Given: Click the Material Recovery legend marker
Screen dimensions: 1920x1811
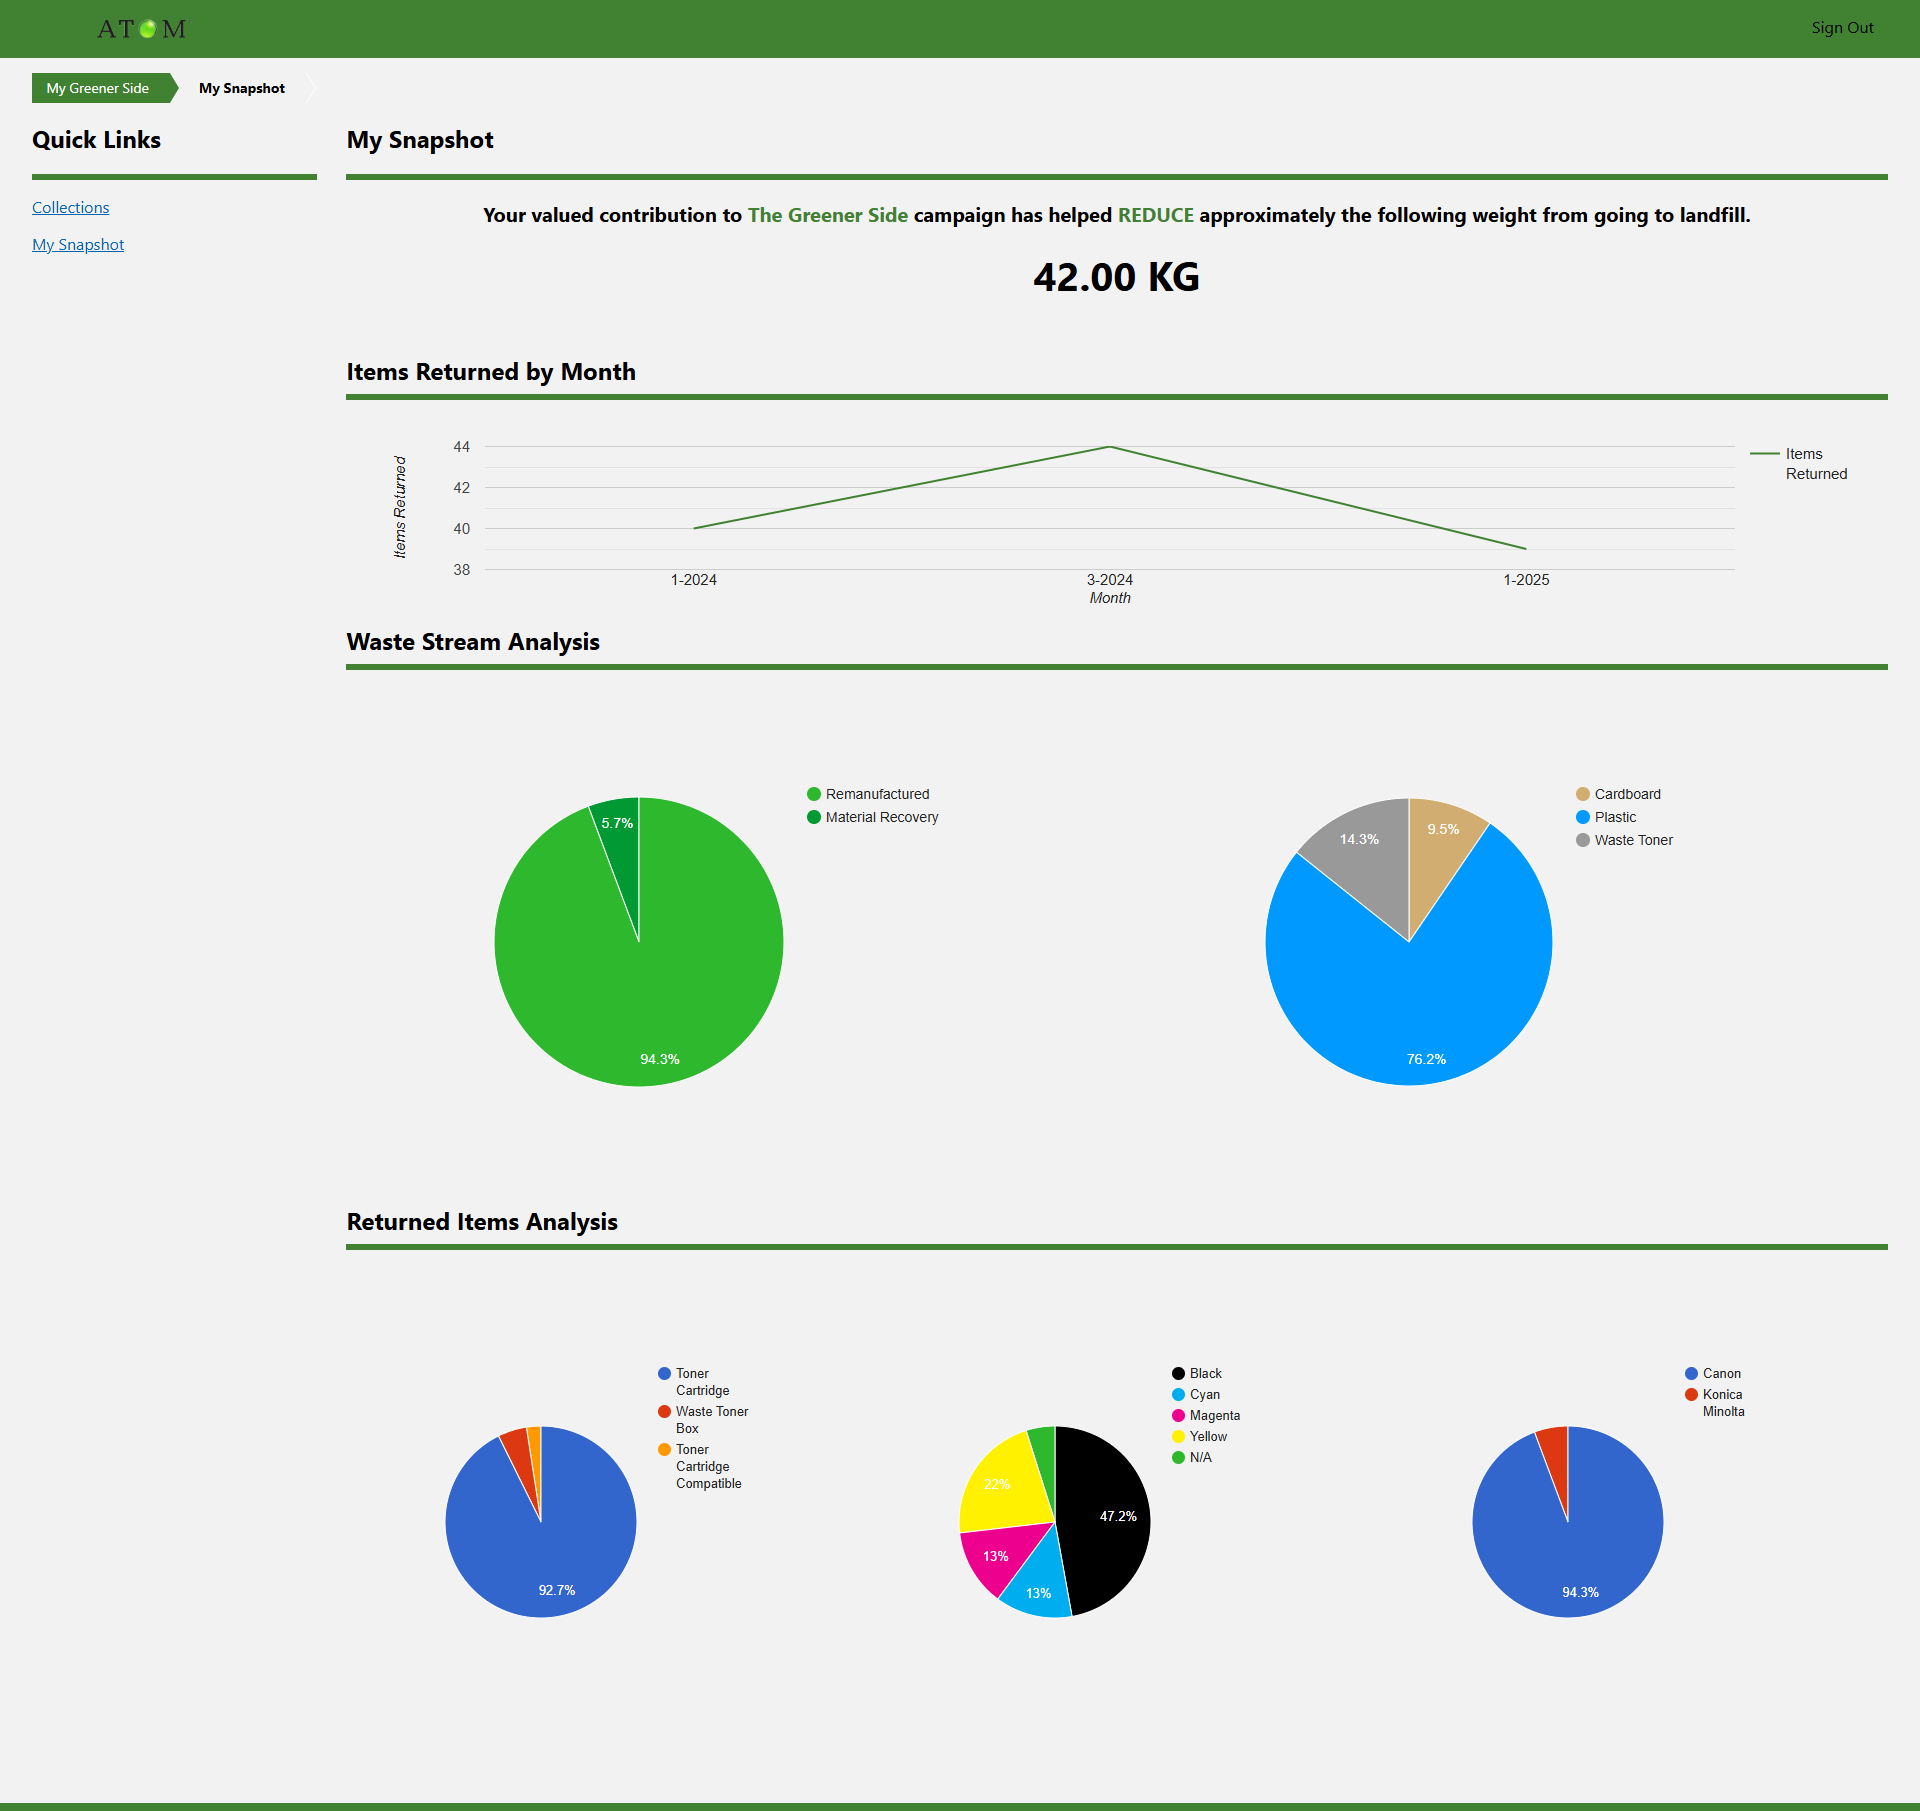Looking at the screenshot, I should [x=814, y=817].
